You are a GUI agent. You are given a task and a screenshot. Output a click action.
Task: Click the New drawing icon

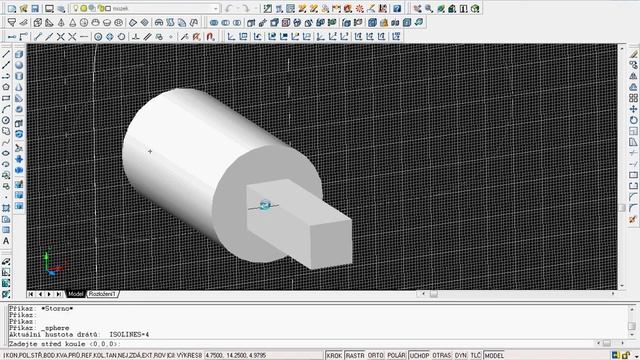(11, 8)
